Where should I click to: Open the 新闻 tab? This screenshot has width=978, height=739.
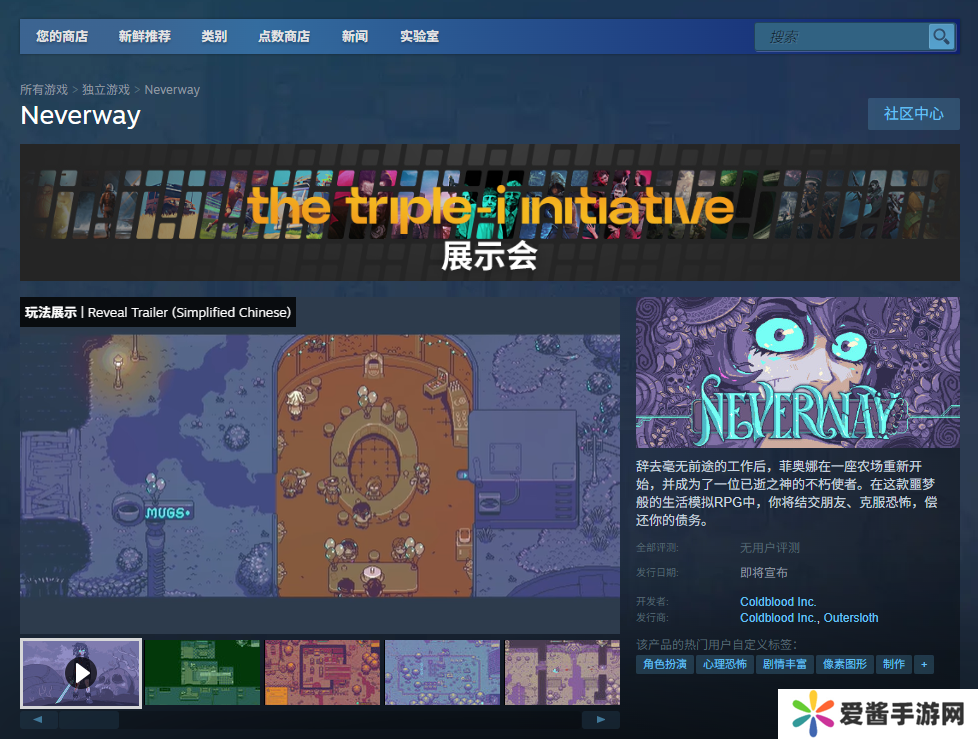[x=354, y=37]
